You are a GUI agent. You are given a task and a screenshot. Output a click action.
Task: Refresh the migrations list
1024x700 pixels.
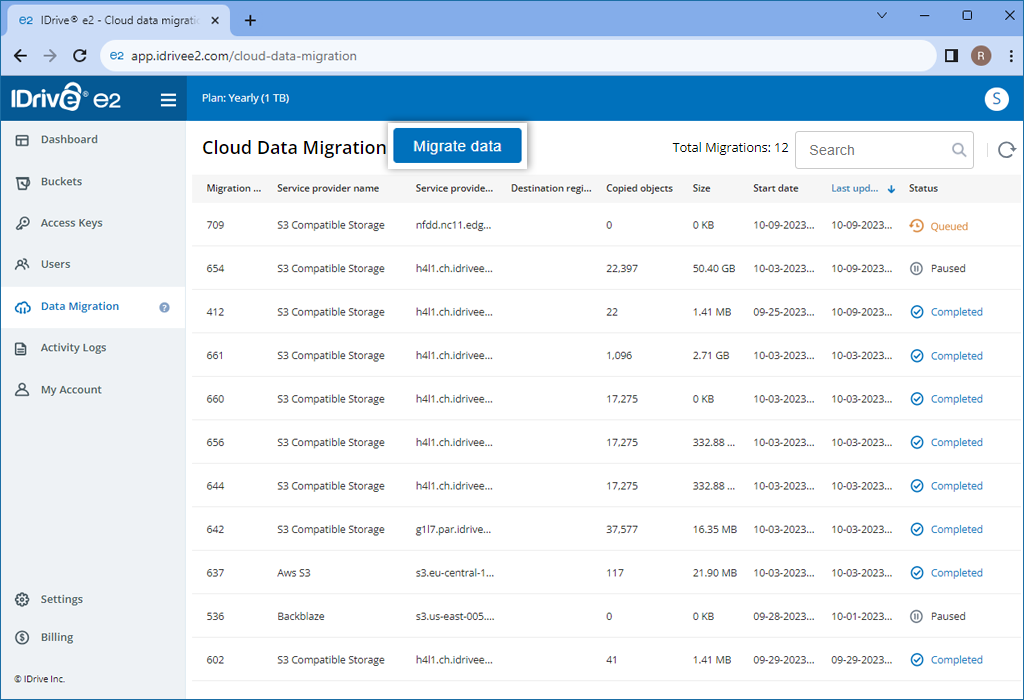(x=1006, y=149)
